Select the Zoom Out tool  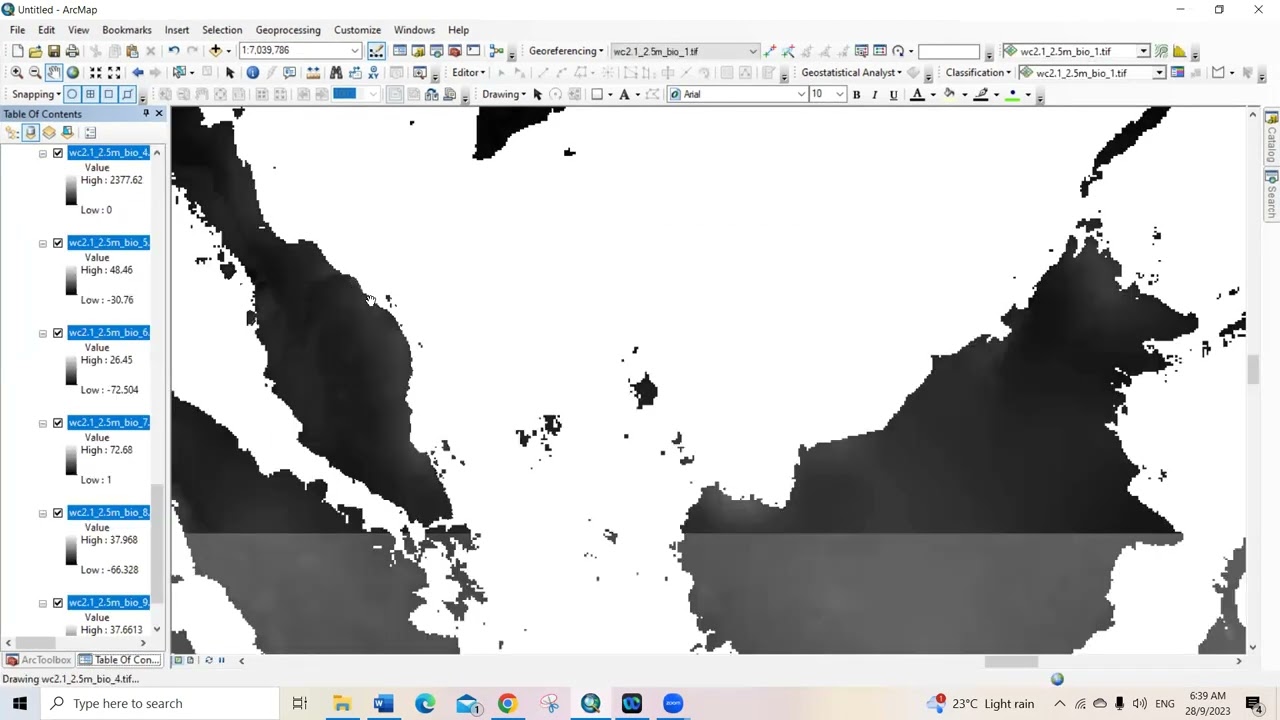click(x=35, y=73)
